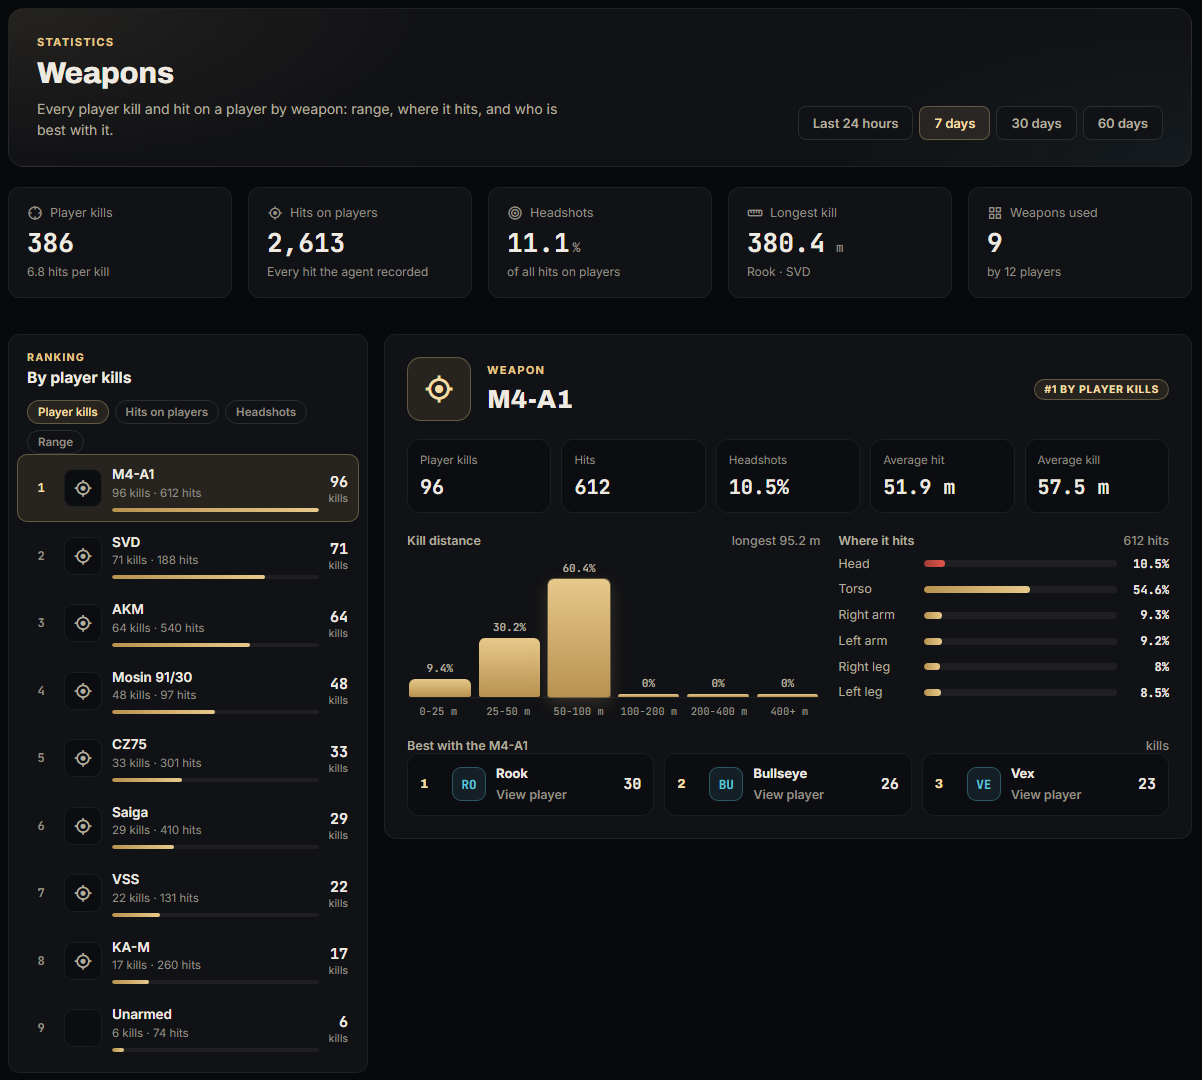Select the 7 days time range
Viewport: 1202px width, 1080px height.
[955, 123]
